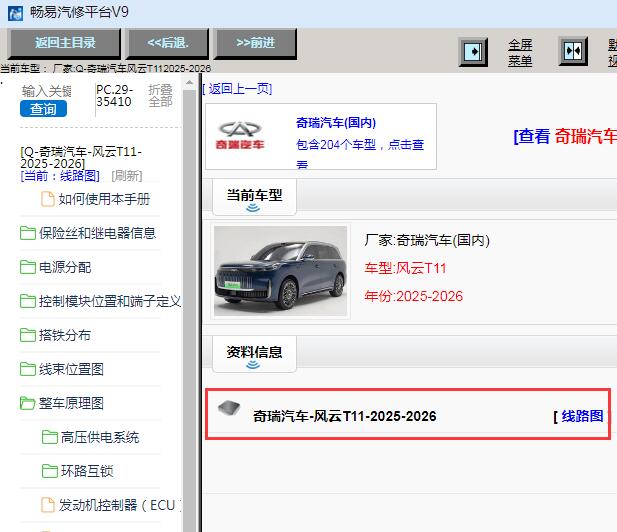Expand the 保险丝和继电器信息 folder
The width and height of the screenshot is (617, 532).
pos(97,233)
